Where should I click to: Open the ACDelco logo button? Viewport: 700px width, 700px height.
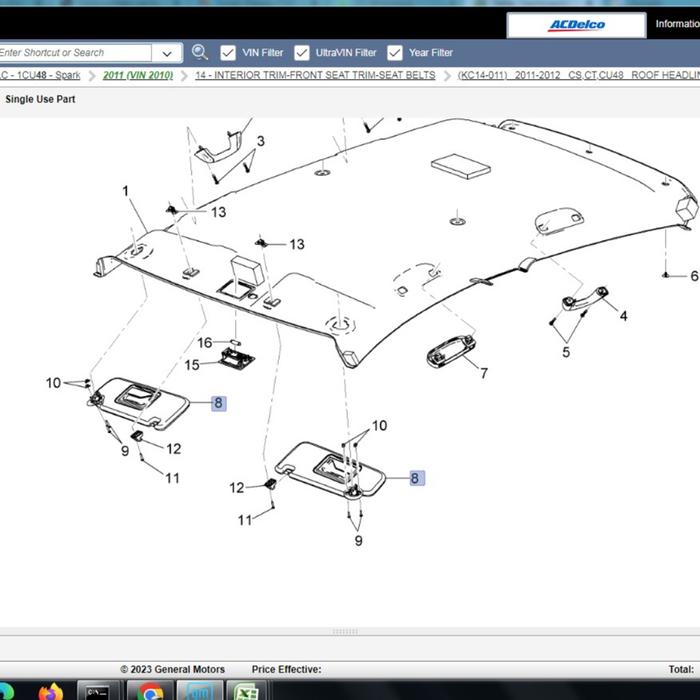click(576, 25)
